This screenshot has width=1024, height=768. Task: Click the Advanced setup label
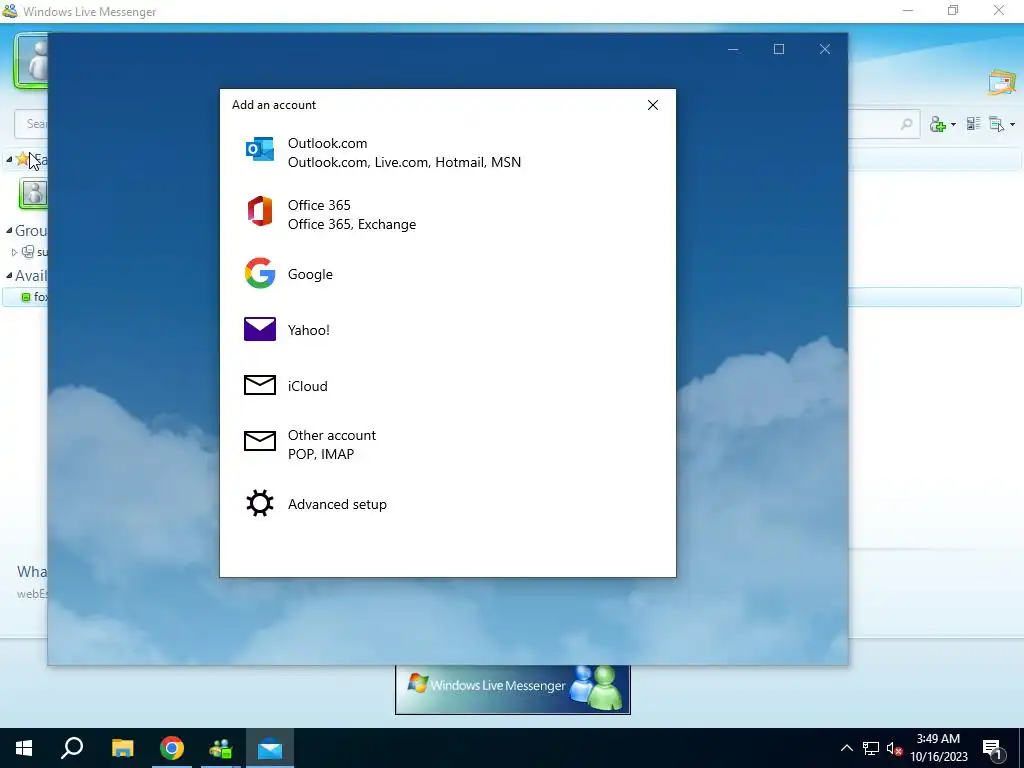coord(337,504)
